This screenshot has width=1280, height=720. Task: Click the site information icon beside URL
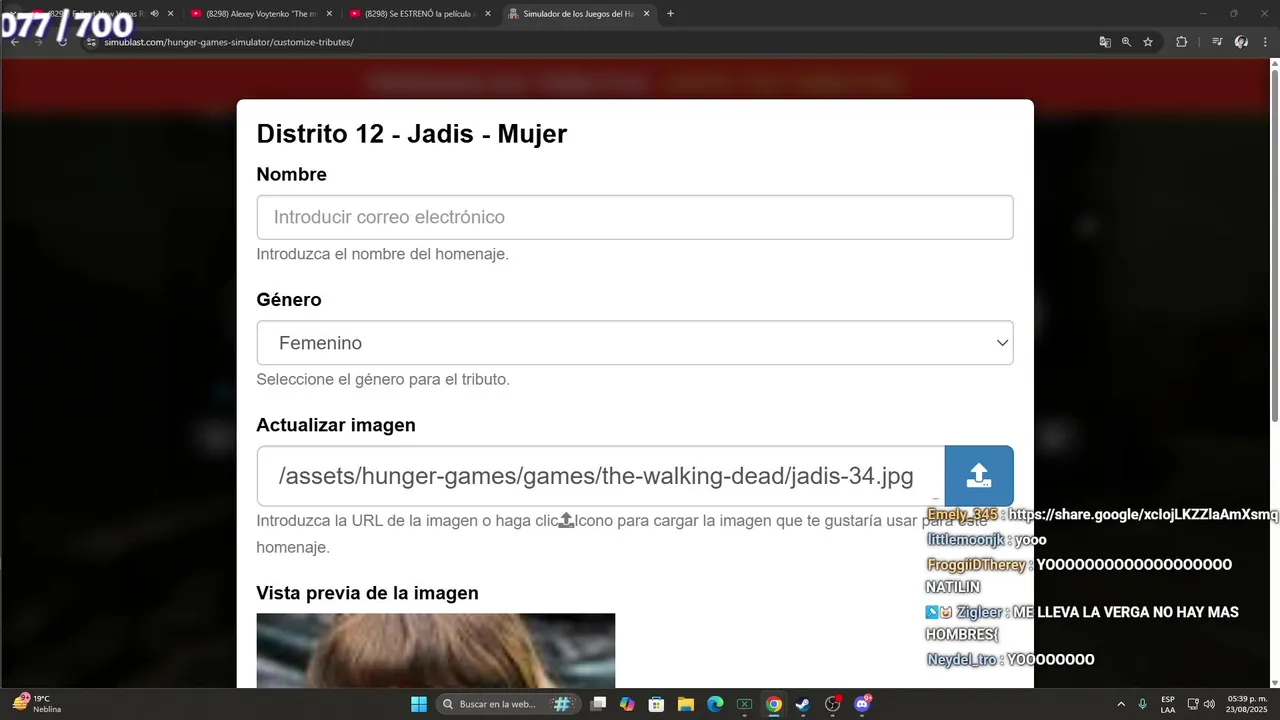click(x=91, y=42)
